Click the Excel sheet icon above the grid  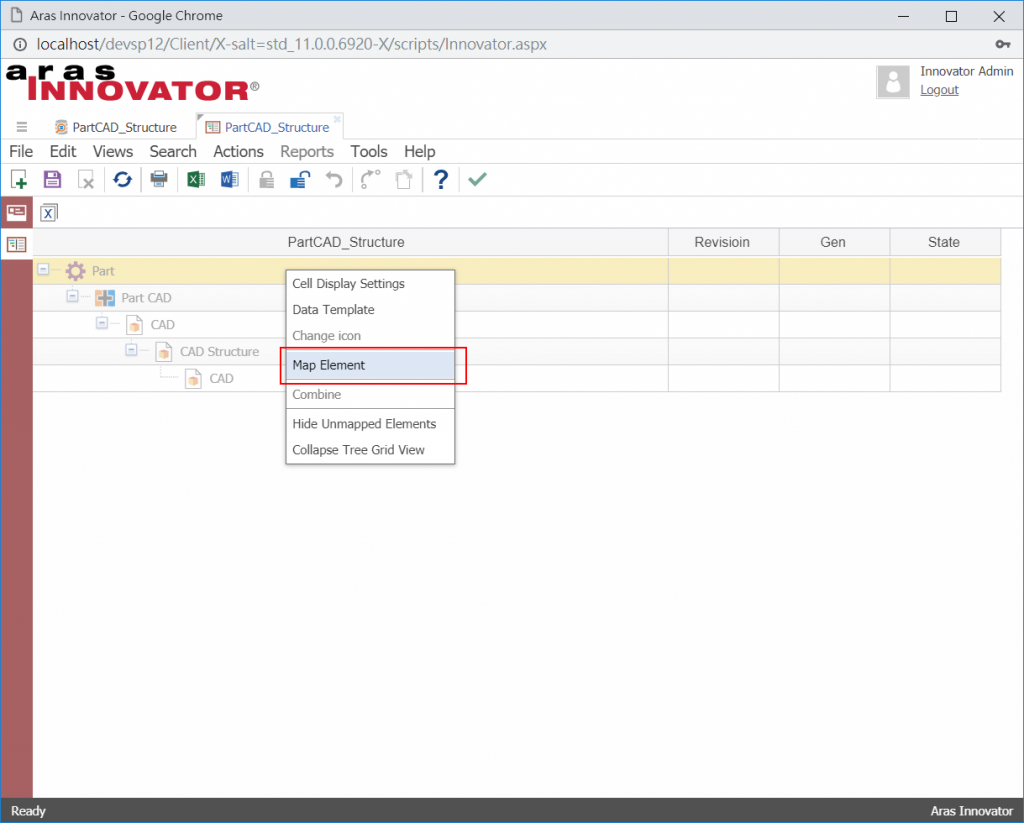click(x=48, y=213)
